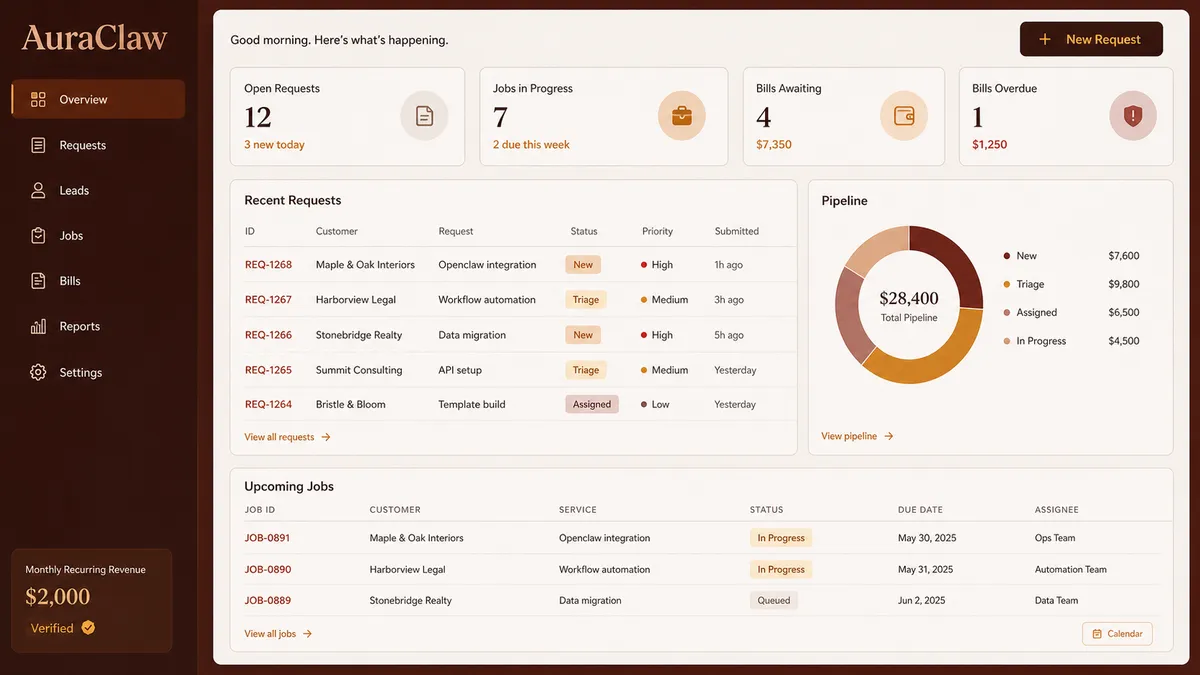Click "Summit Consulting" customer cell
The image size is (1200, 675).
pos(359,370)
